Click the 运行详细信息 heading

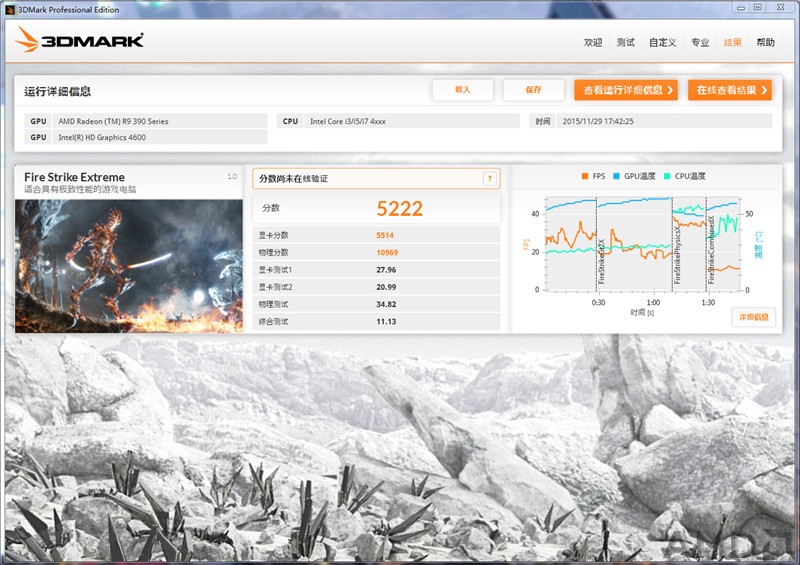pyautogui.click(x=58, y=91)
